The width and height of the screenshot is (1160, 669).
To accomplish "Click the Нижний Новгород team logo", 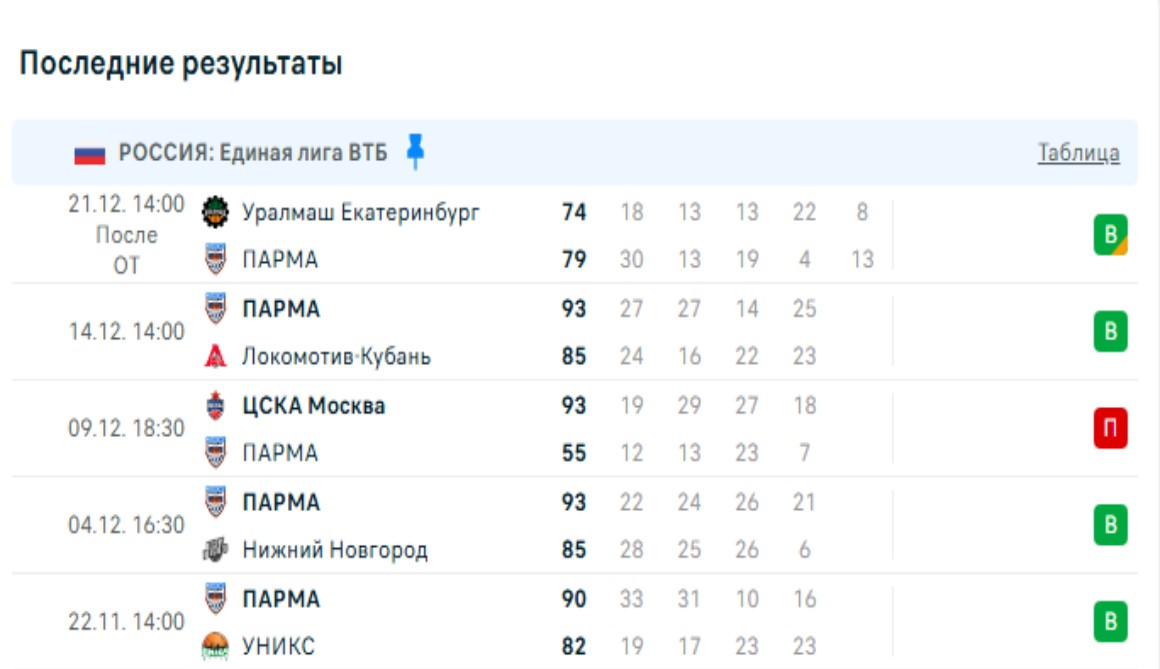I will click(215, 550).
